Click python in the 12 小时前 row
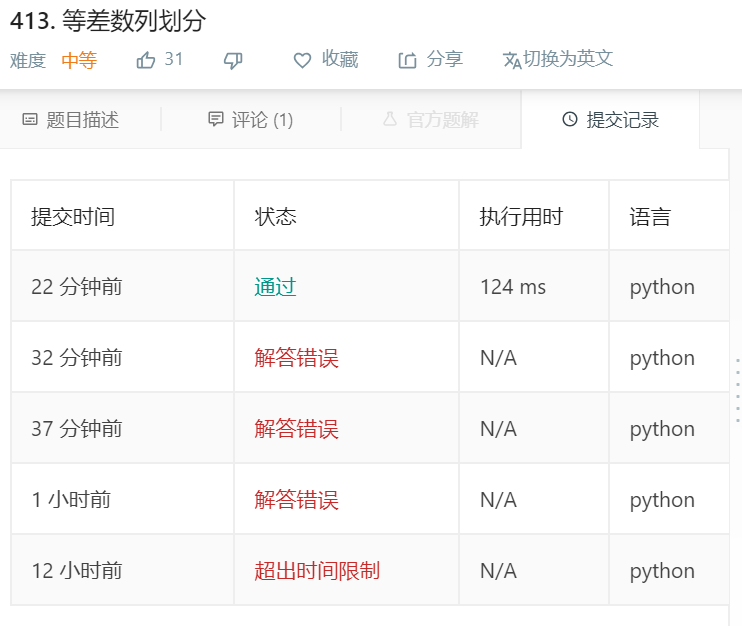742x626 pixels. (662, 572)
